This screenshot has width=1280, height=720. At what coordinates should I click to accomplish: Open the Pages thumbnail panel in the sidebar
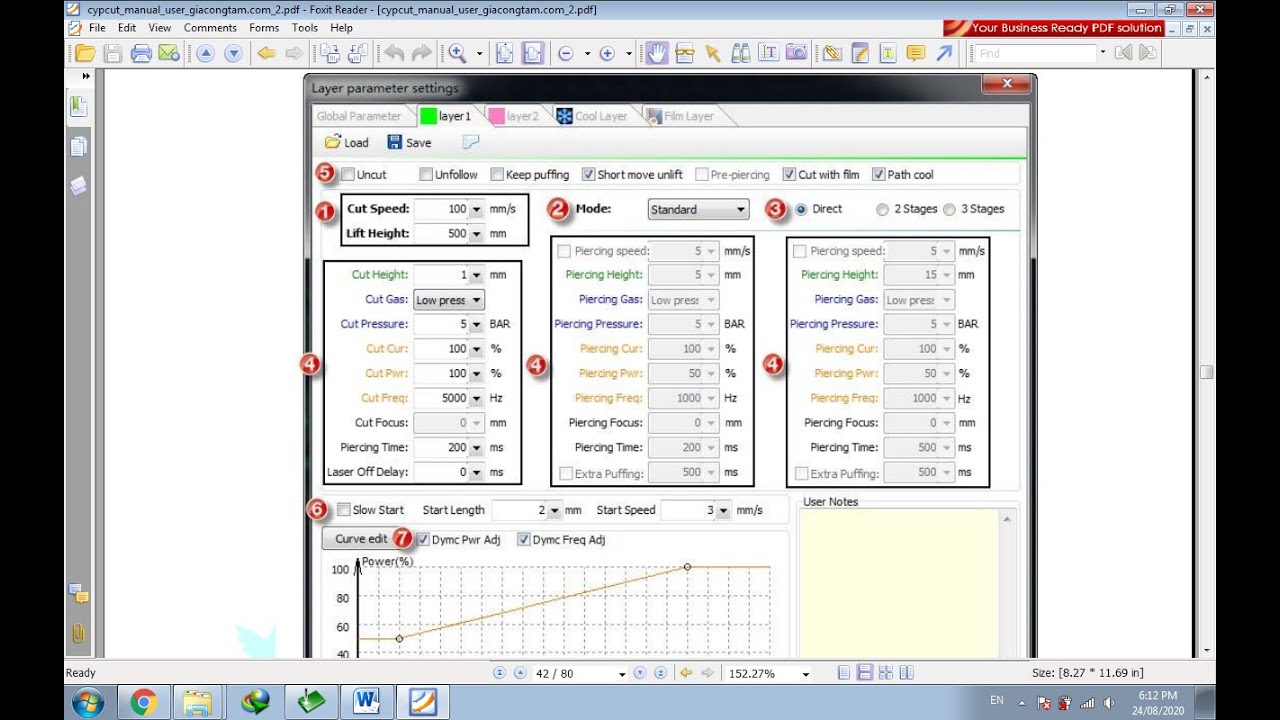tap(78, 146)
